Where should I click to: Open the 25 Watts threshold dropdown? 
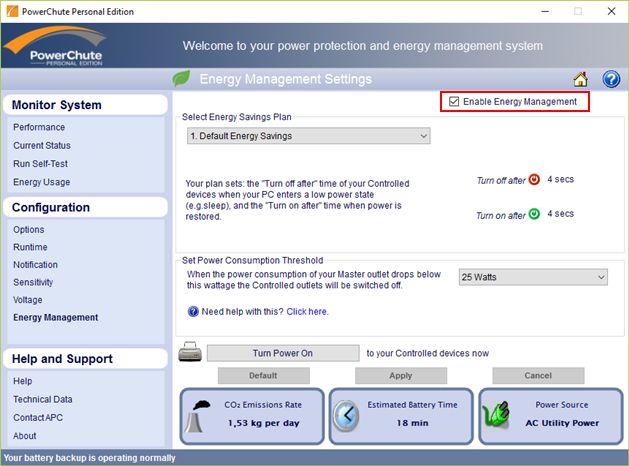(x=533, y=277)
